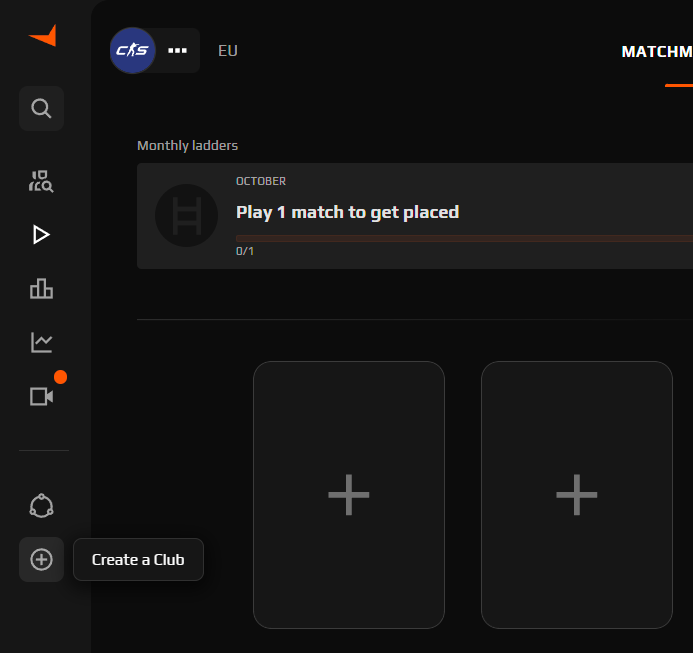Click the ladder icon in October card
The width and height of the screenshot is (693, 653).
[x=187, y=216]
